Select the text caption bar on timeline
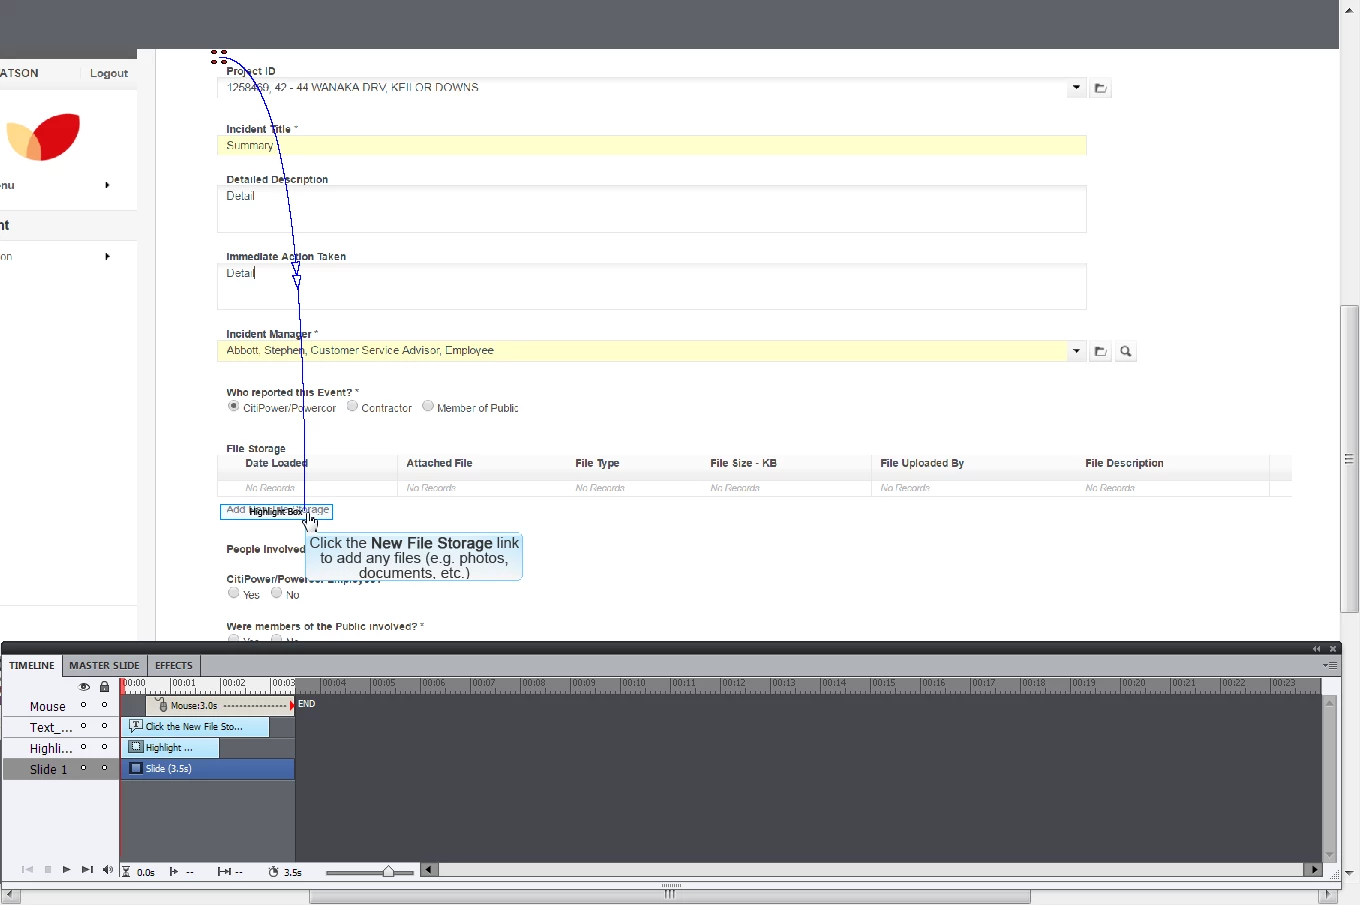This screenshot has width=1360, height=905. point(195,727)
